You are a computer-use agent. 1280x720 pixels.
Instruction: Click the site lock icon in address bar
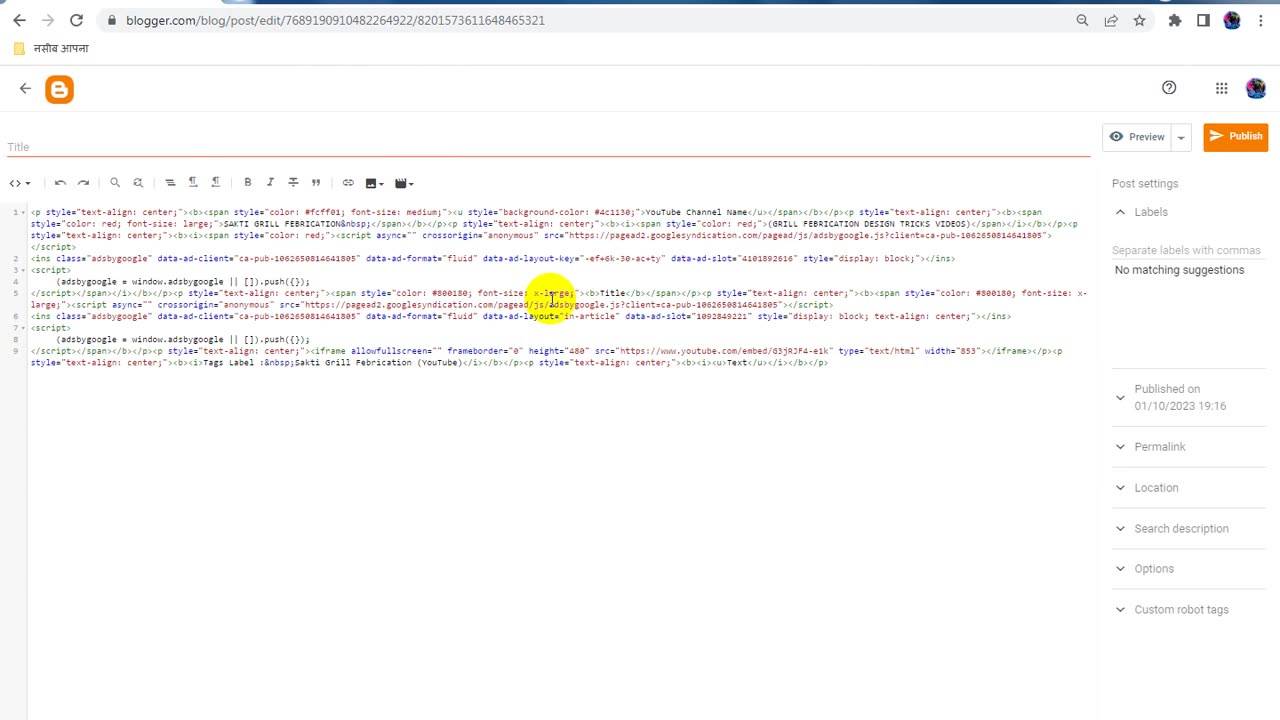pyautogui.click(x=110, y=20)
